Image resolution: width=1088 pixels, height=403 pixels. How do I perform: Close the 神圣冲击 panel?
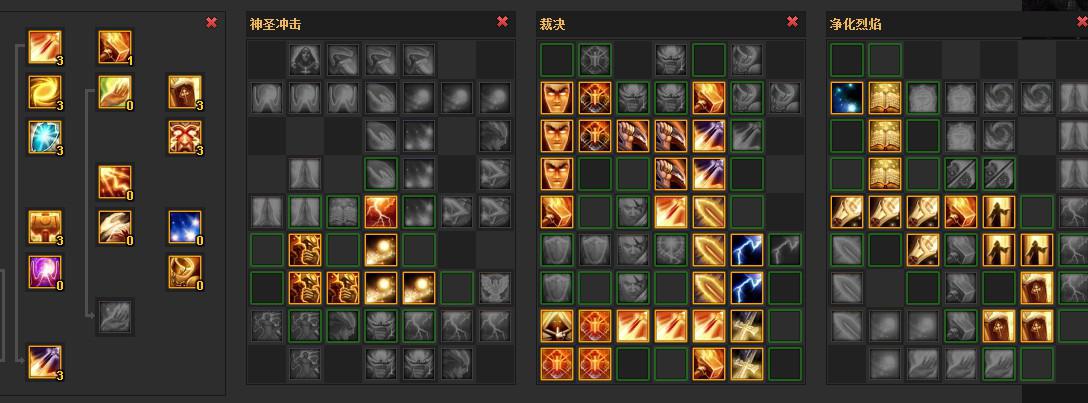pyautogui.click(x=502, y=22)
